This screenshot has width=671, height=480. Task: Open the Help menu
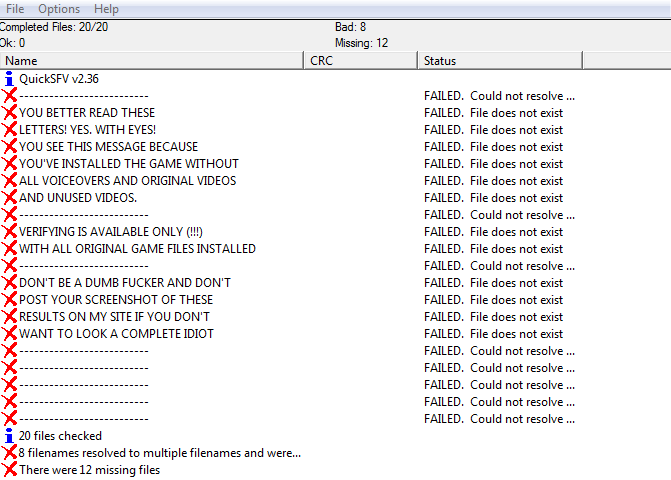tap(106, 9)
